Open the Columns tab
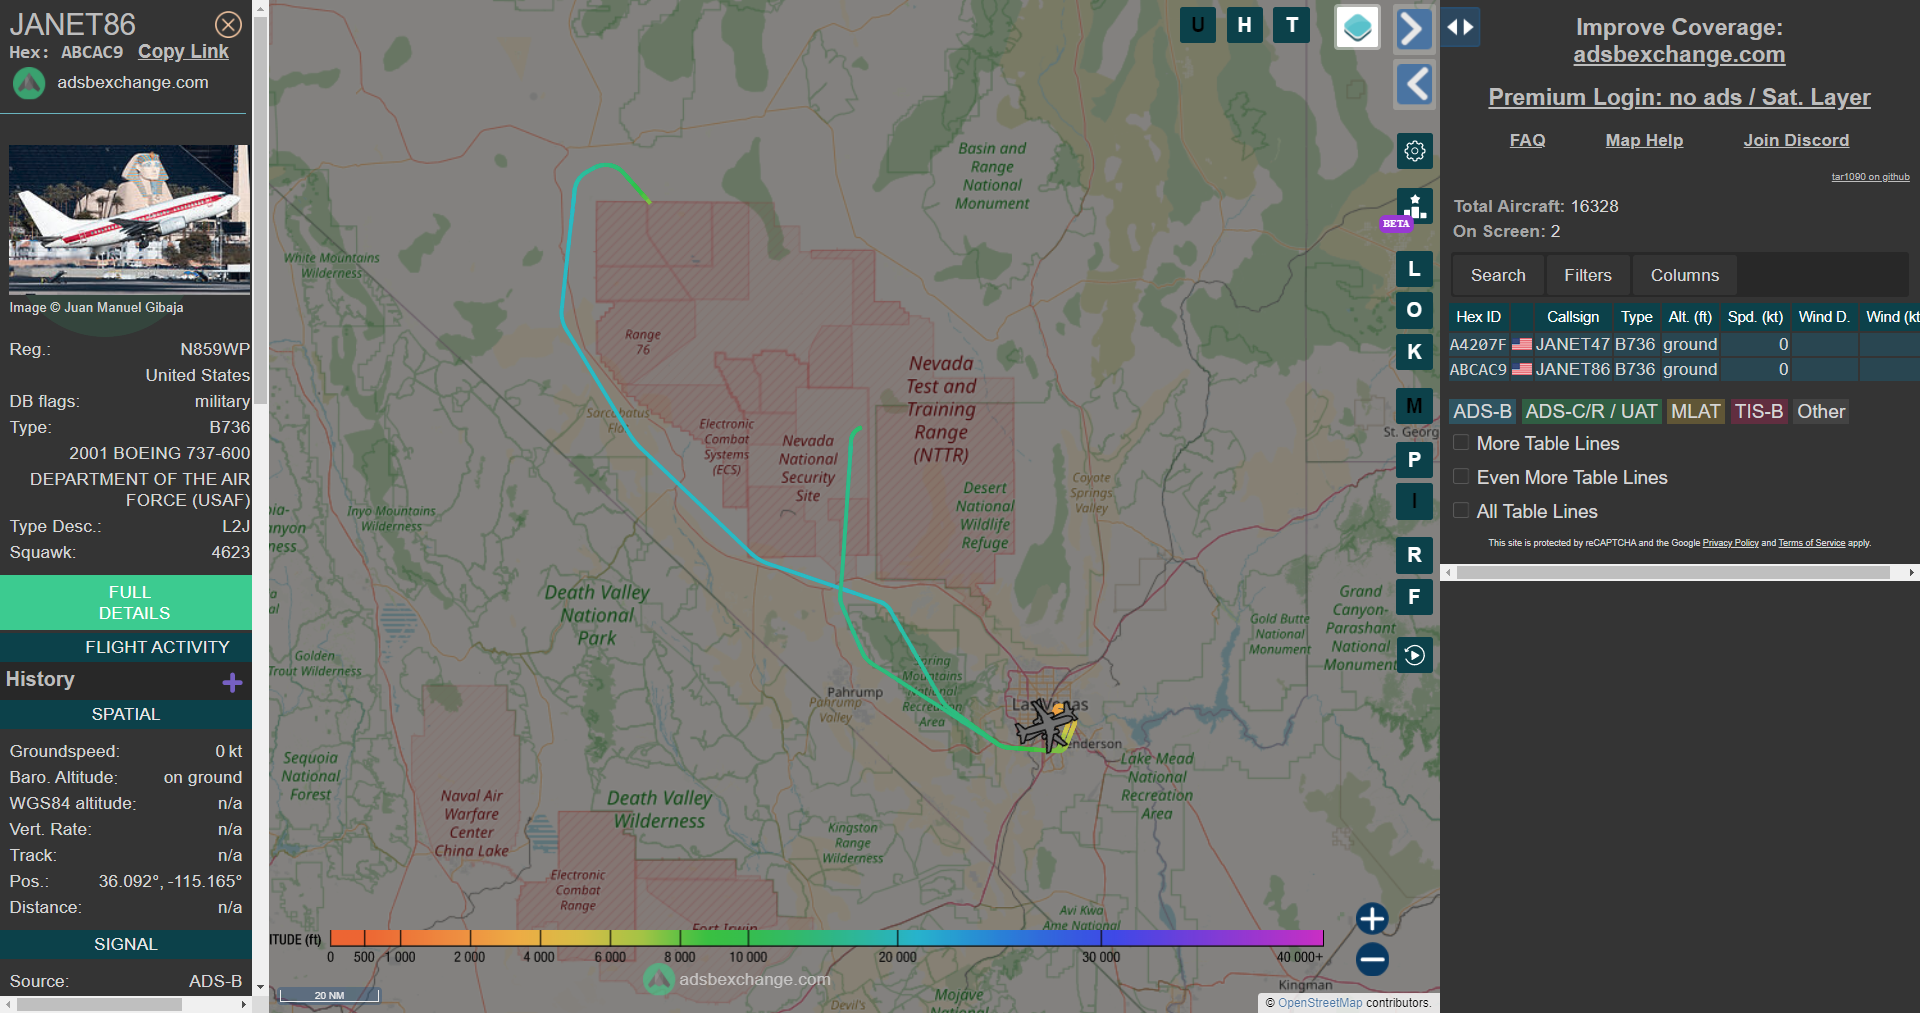Image resolution: width=1920 pixels, height=1013 pixels. 1685,275
